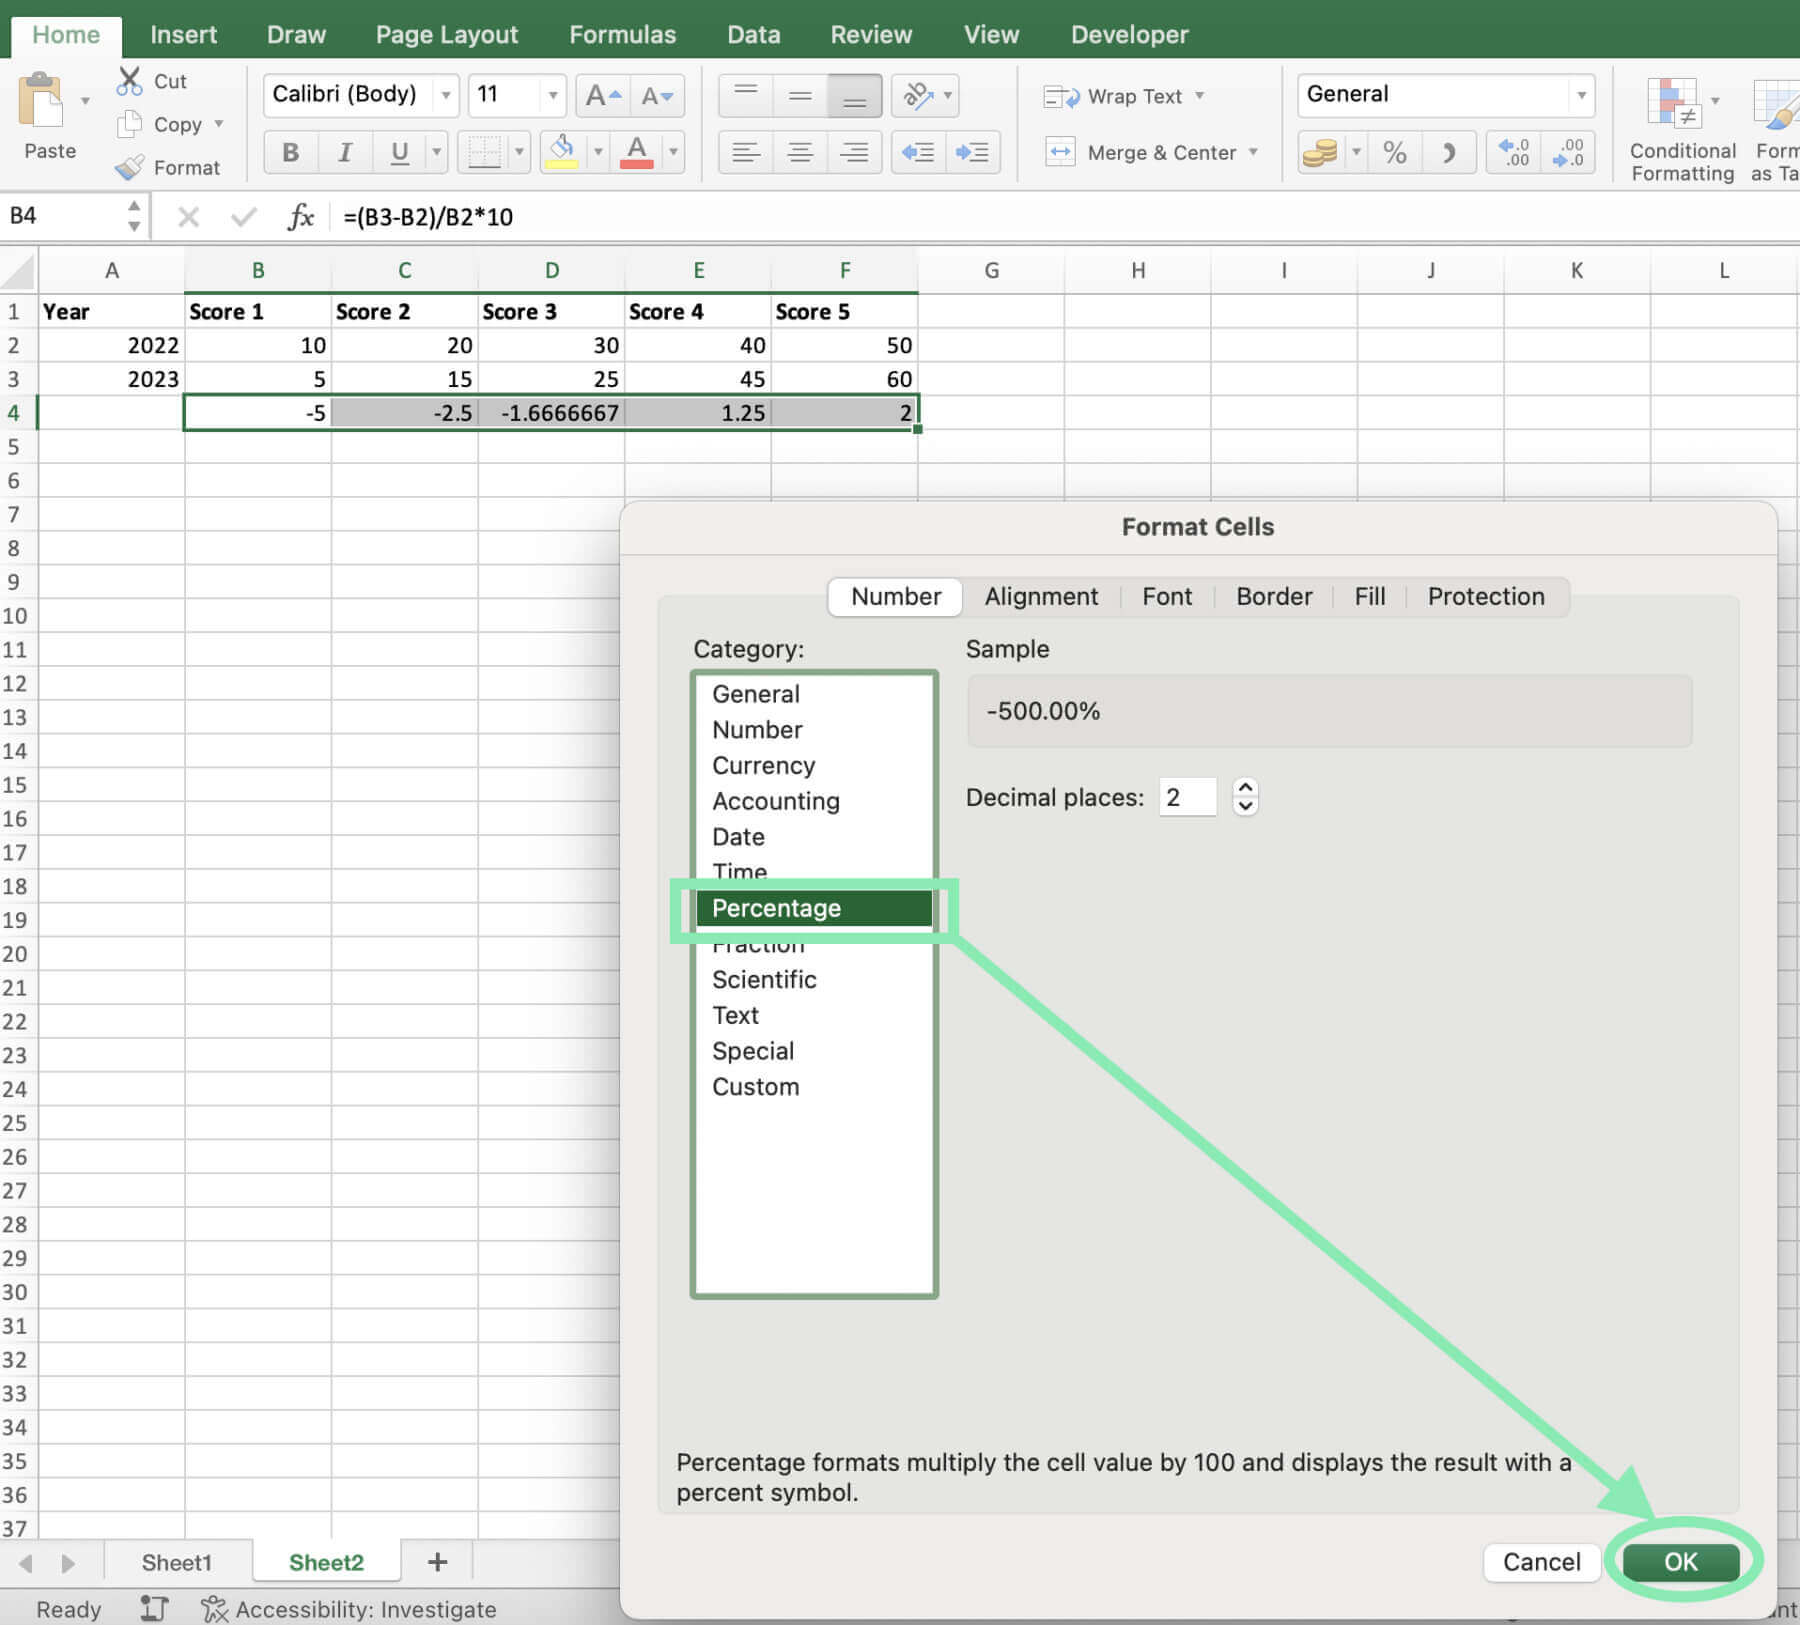Click the formula bar cancel X icon
The height and width of the screenshot is (1625, 1800).
pyautogui.click(x=188, y=217)
